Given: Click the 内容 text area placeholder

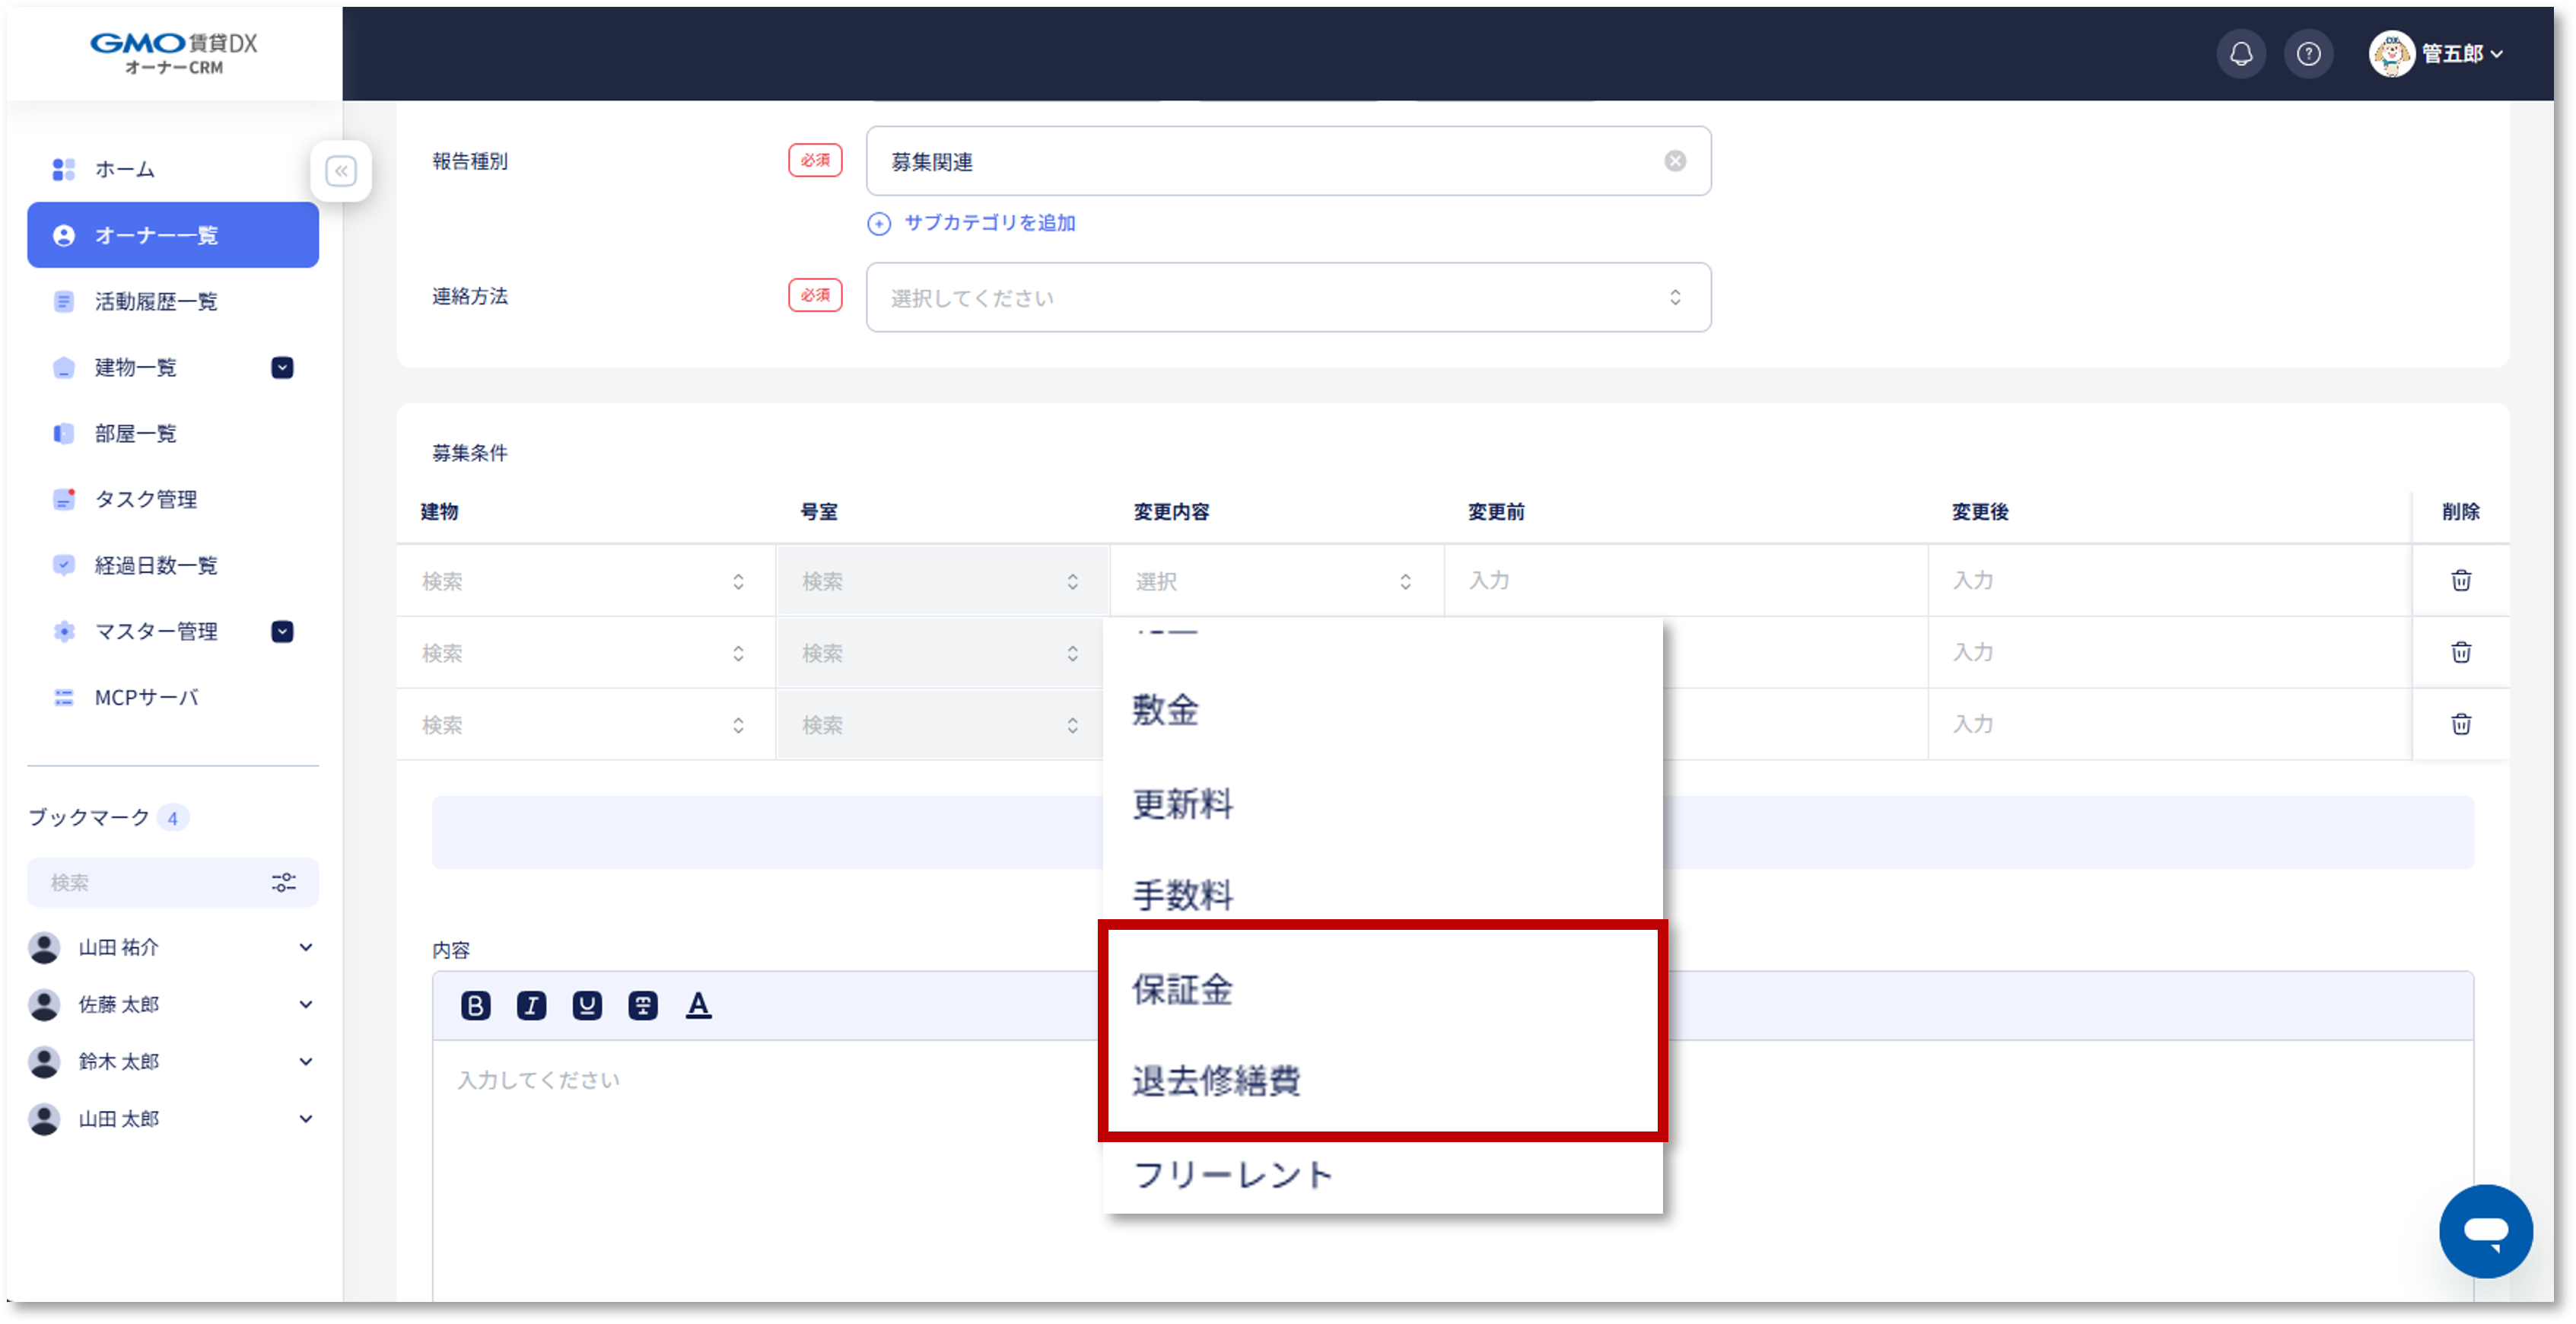Looking at the screenshot, I should coord(538,1080).
